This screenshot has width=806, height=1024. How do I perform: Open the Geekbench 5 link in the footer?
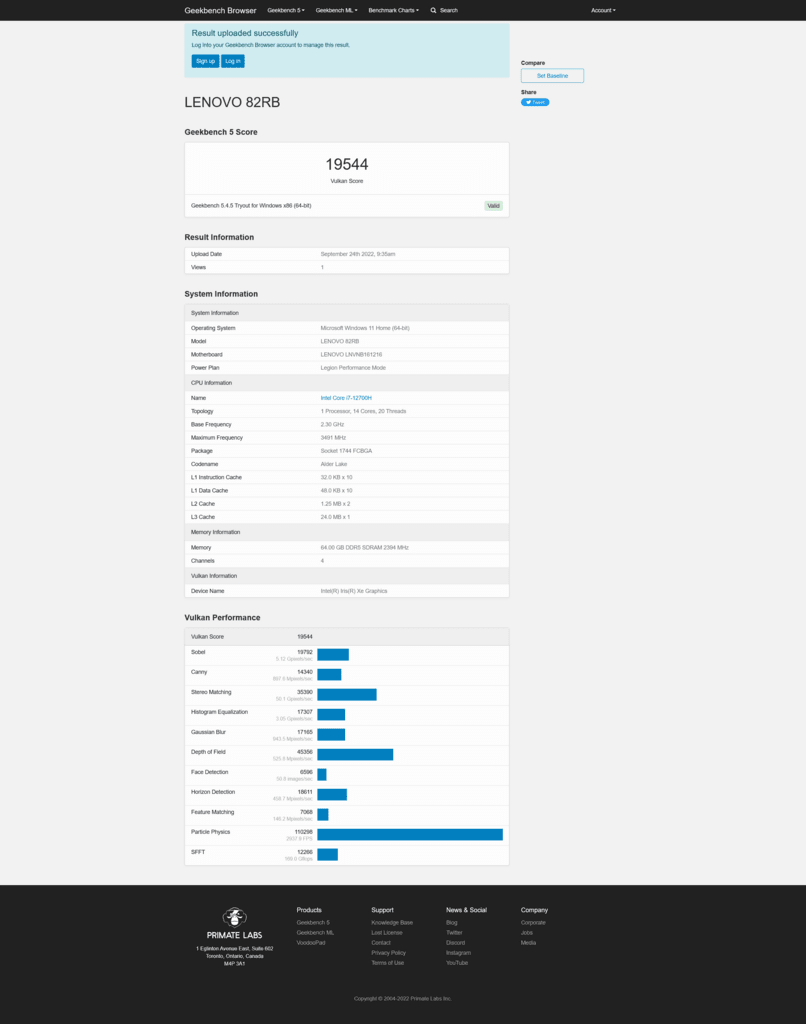313,923
